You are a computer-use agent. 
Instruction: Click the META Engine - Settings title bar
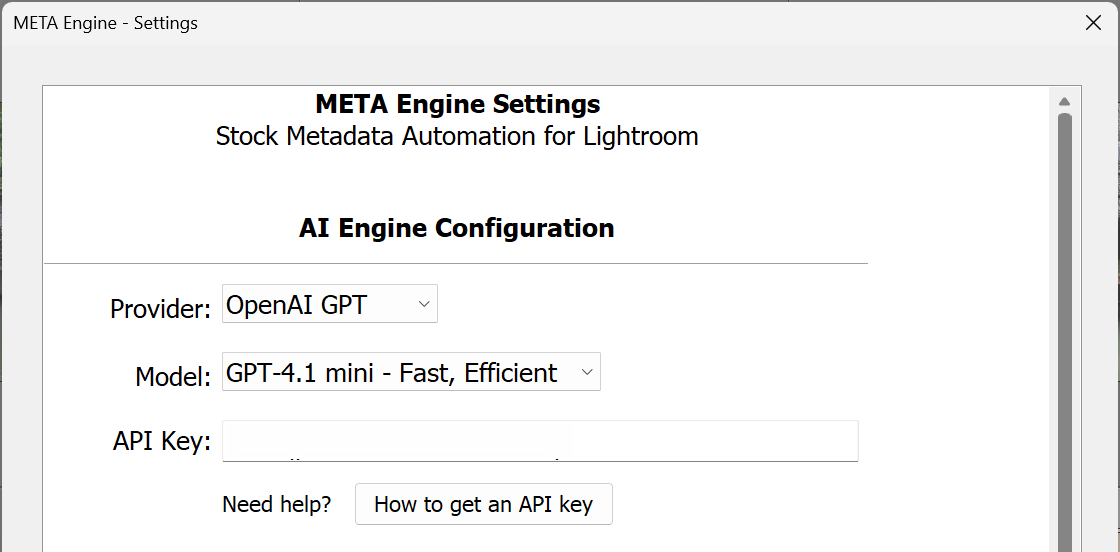500,23
